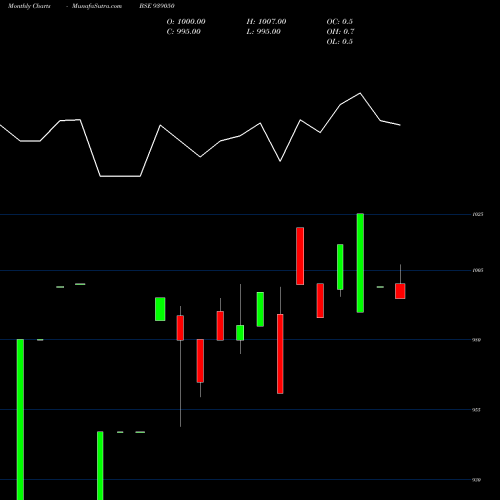
Task: Click the 1005 price axis label
Action: click(478, 270)
